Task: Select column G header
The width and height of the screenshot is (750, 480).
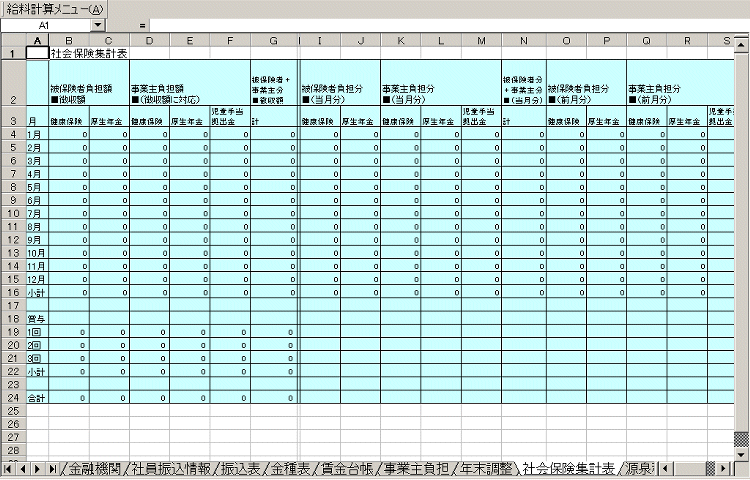Action: pyautogui.click(x=273, y=40)
